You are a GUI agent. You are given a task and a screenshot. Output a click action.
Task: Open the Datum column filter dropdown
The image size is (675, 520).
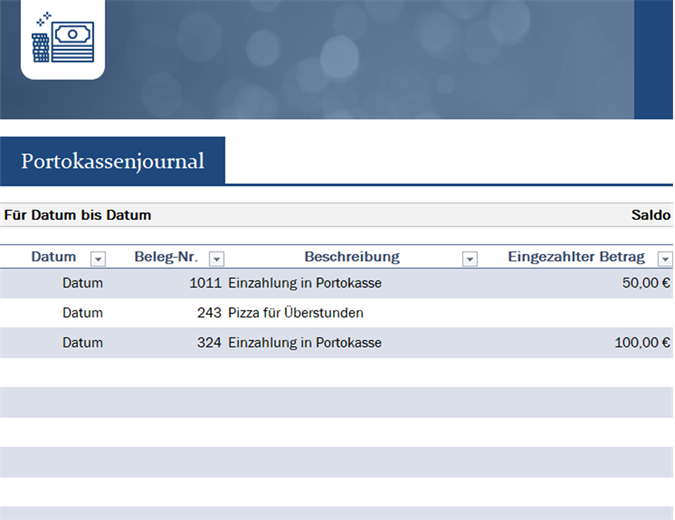pyautogui.click(x=98, y=259)
